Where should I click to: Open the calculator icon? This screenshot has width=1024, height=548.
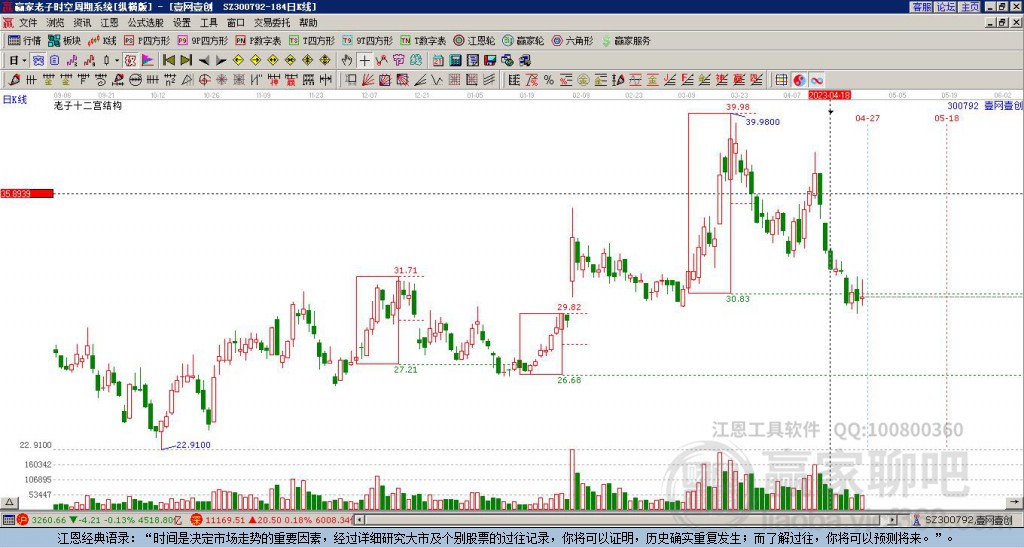[x=456, y=61]
